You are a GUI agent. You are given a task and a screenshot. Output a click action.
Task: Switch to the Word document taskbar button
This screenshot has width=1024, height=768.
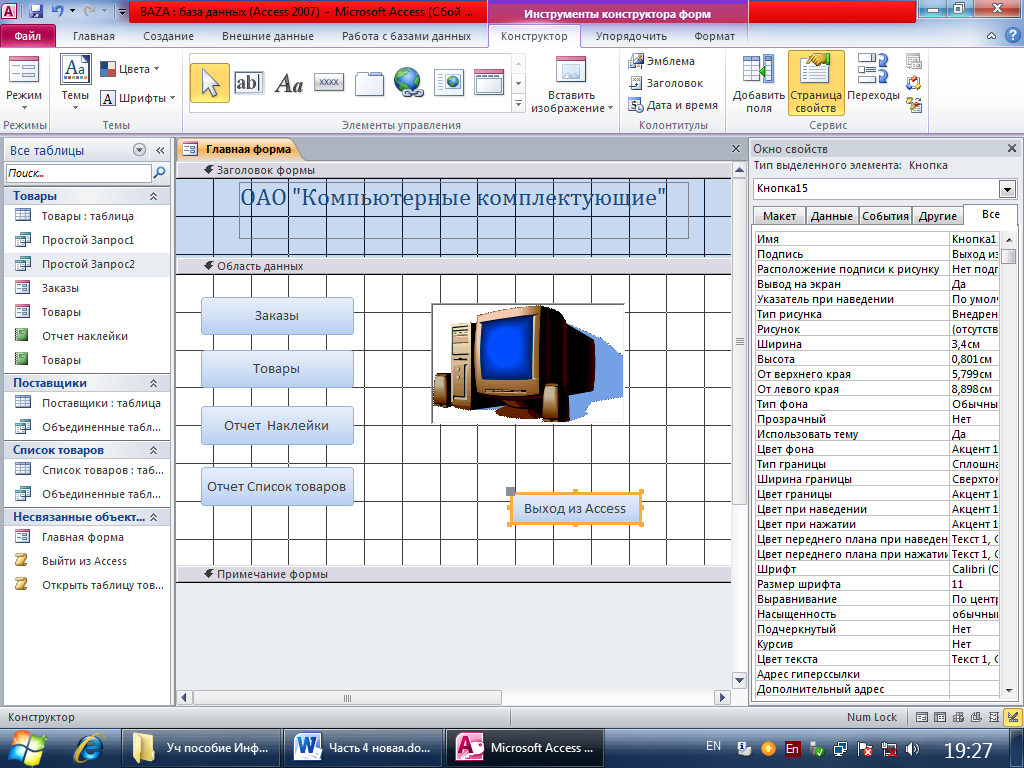coord(361,748)
